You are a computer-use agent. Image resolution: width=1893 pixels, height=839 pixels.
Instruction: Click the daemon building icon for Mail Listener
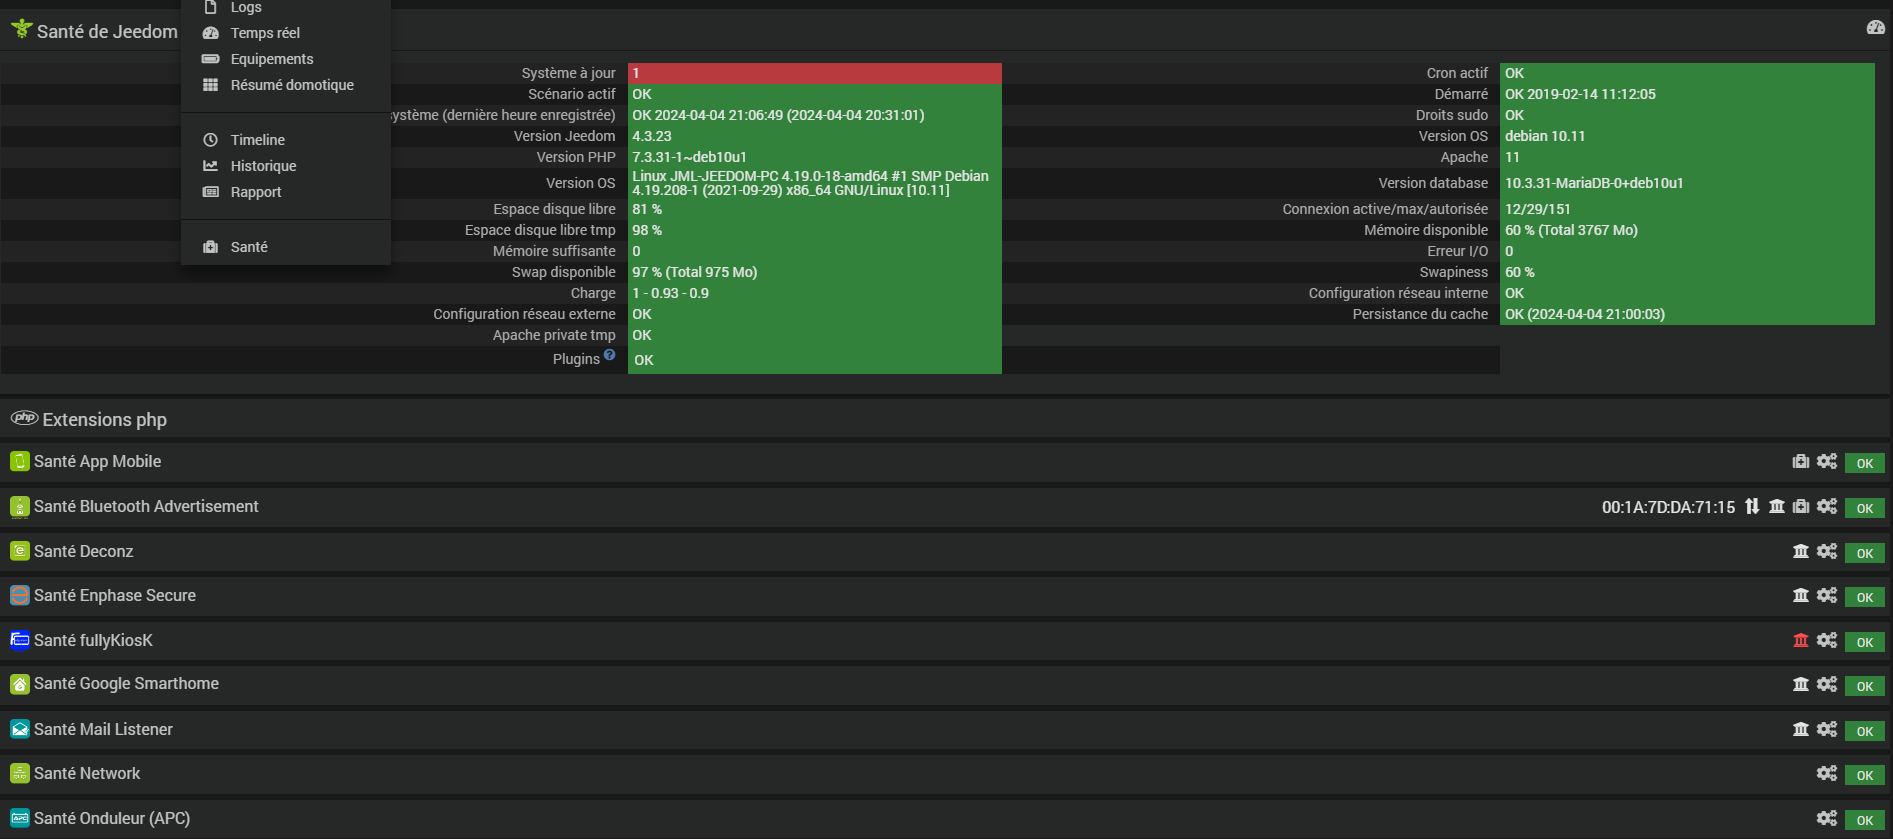[x=1801, y=729]
